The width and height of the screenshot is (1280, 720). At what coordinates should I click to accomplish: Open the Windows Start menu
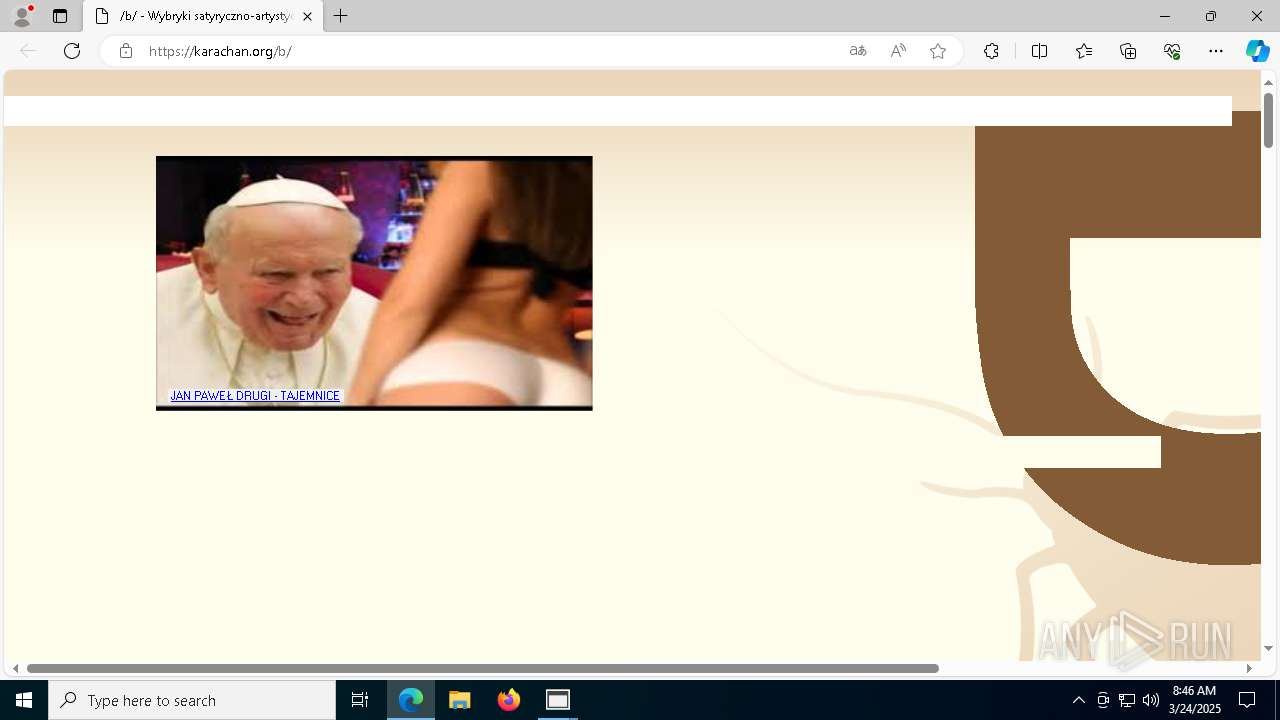[x=24, y=700]
